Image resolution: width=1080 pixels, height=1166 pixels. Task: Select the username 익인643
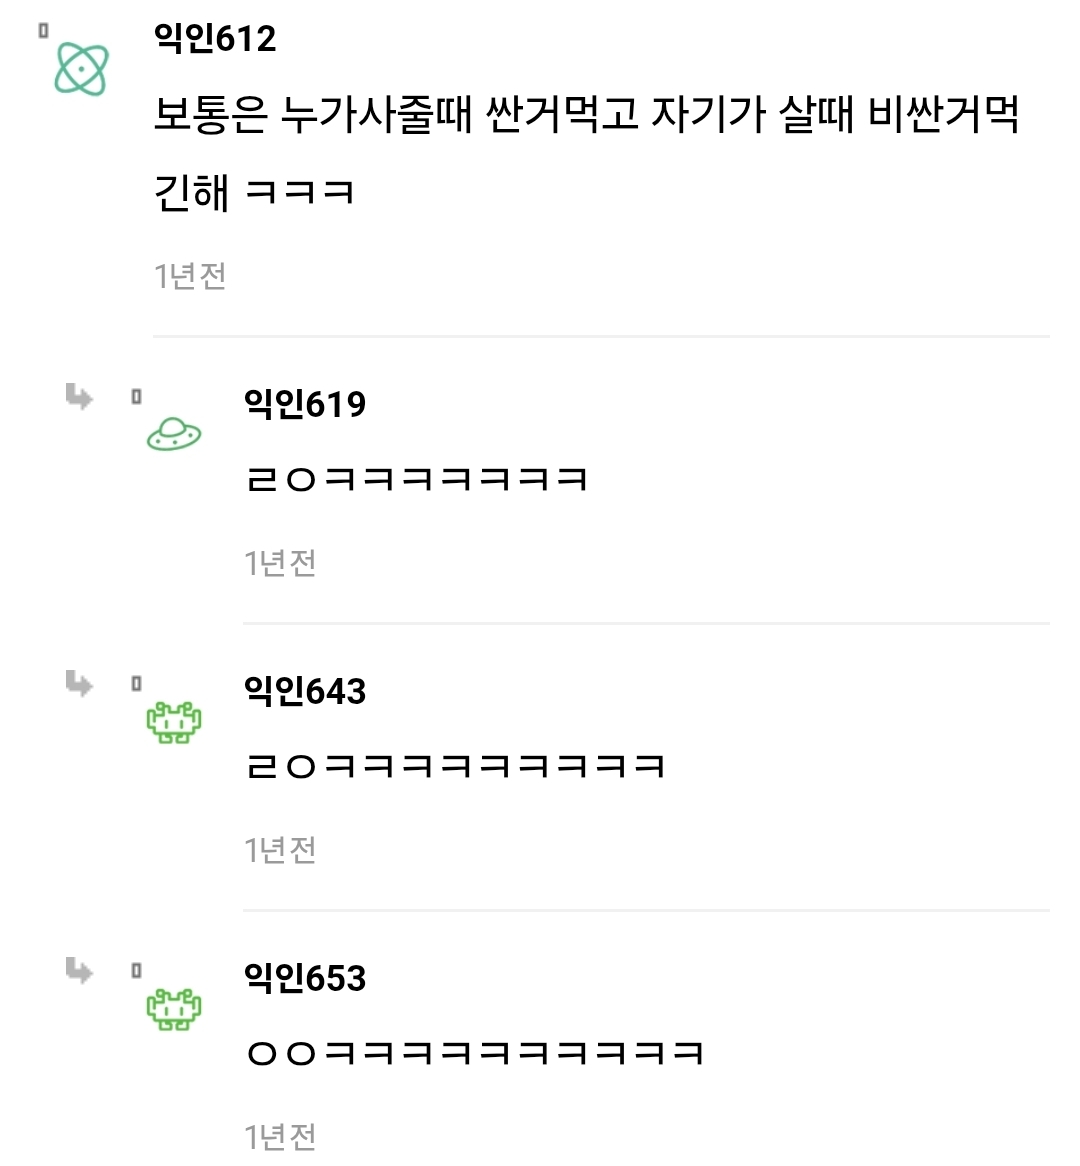tap(305, 691)
